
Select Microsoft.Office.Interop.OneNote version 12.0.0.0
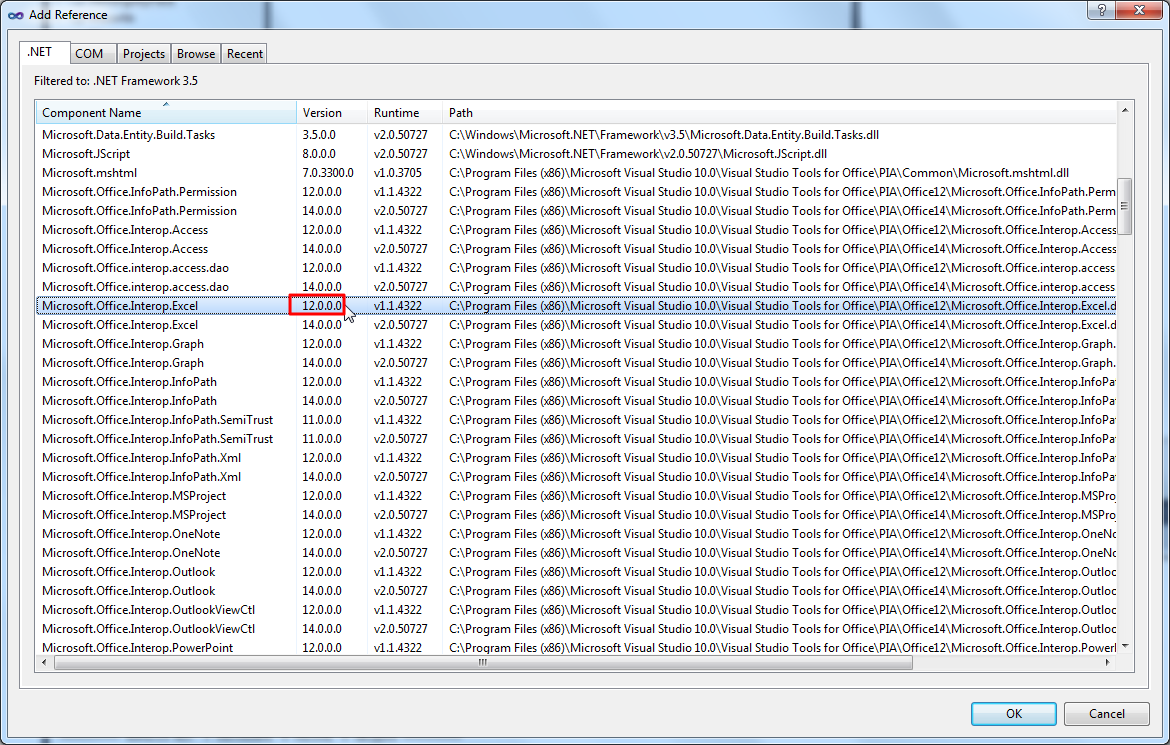tap(576, 534)
